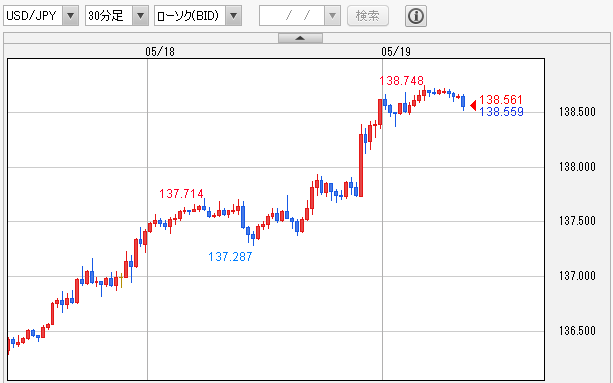The height and width of the screenshot is (383, 613).
Task: Click the 05/19 date label
Action: click(396, 51)
